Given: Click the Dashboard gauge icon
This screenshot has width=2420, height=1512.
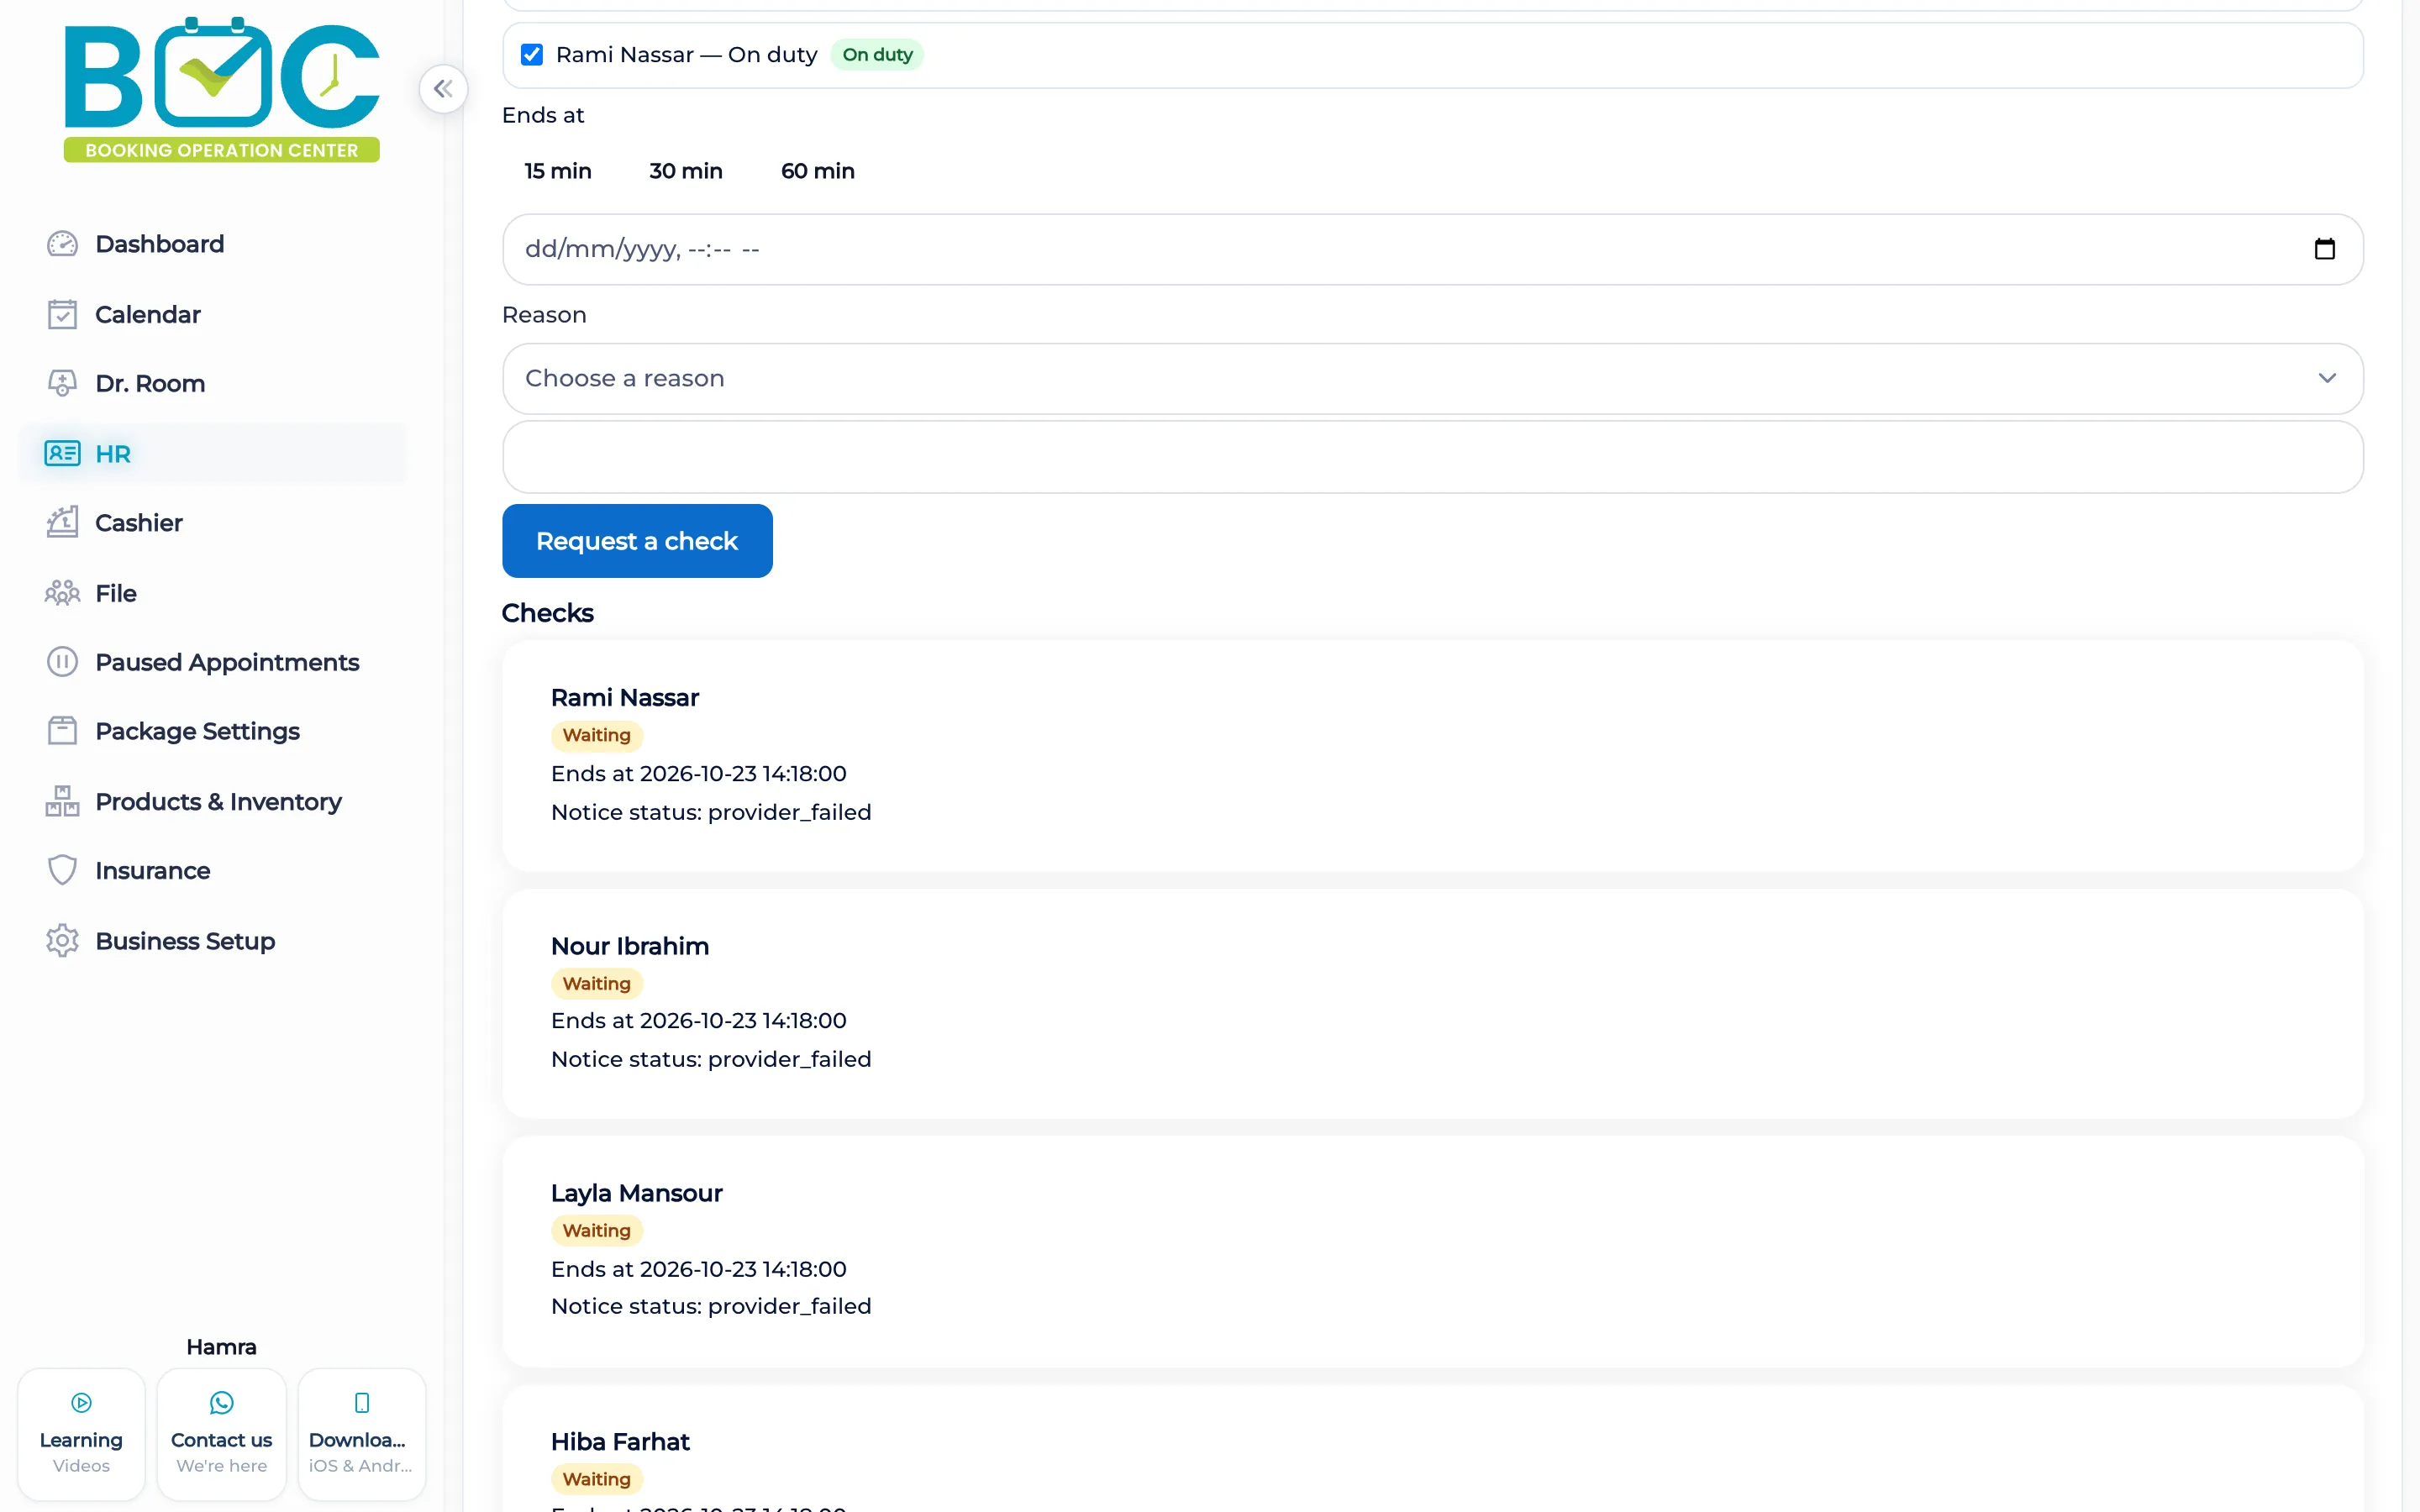Looking at the screenshot, I should pos(62,244).
